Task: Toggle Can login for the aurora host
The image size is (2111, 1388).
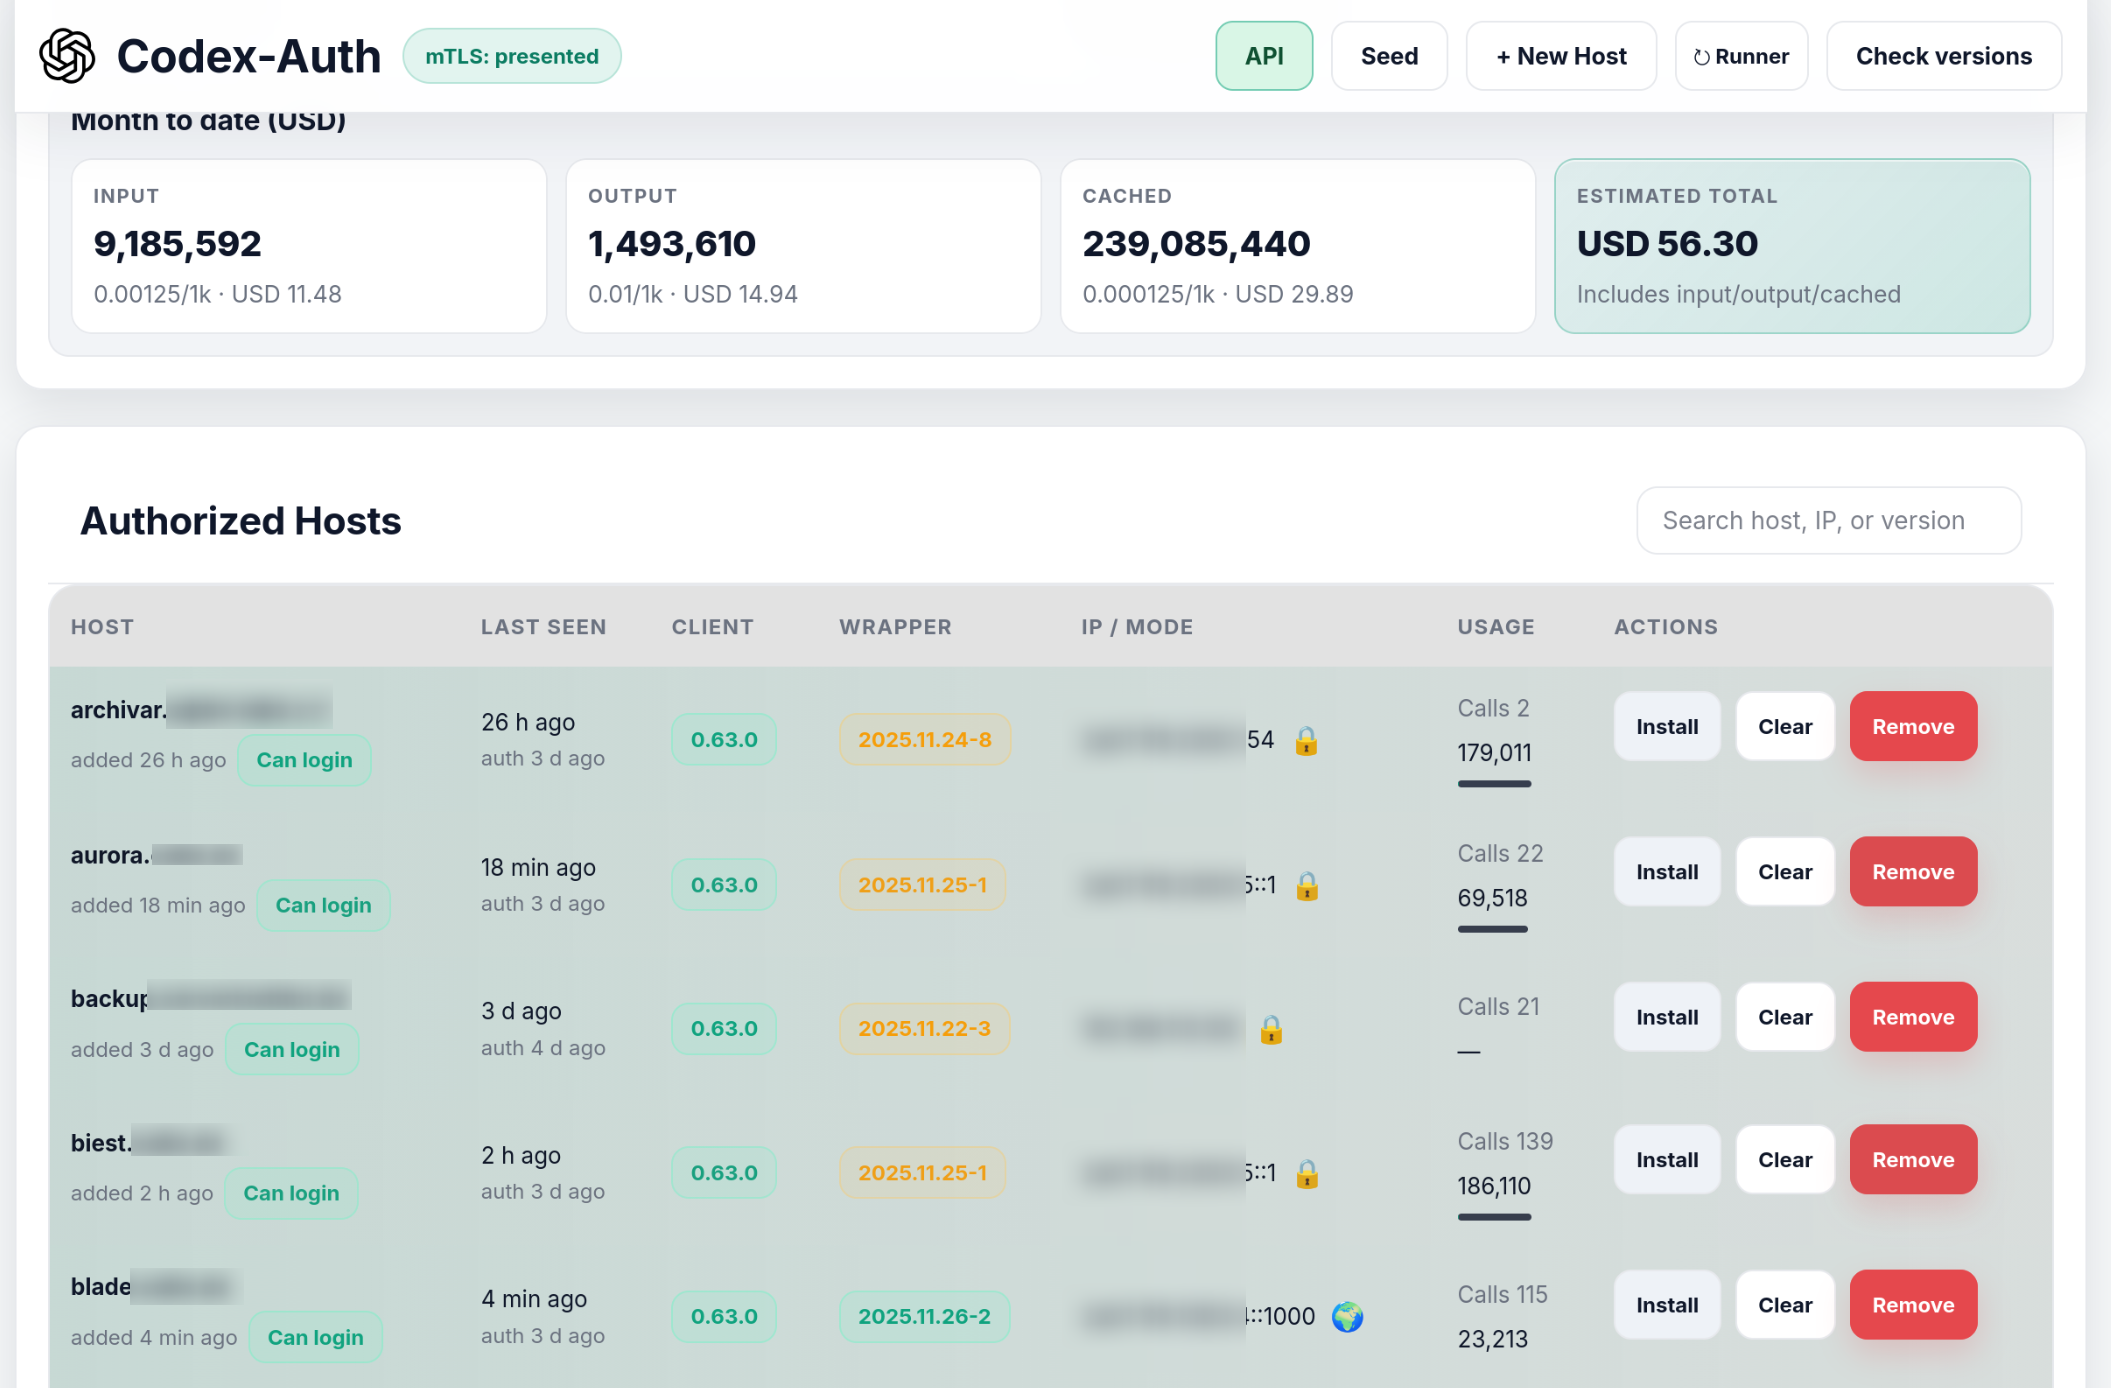Action: [x=323, y=905]
